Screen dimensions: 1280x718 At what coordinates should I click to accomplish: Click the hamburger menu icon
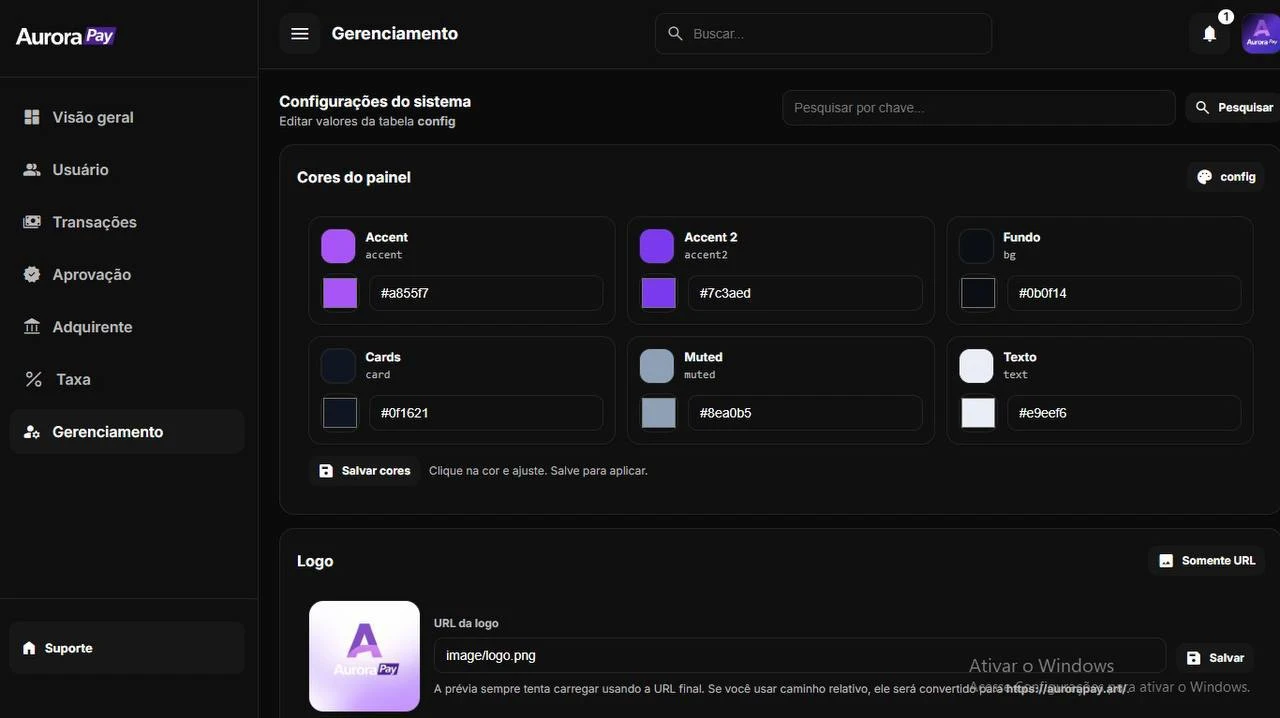(299, 34)
